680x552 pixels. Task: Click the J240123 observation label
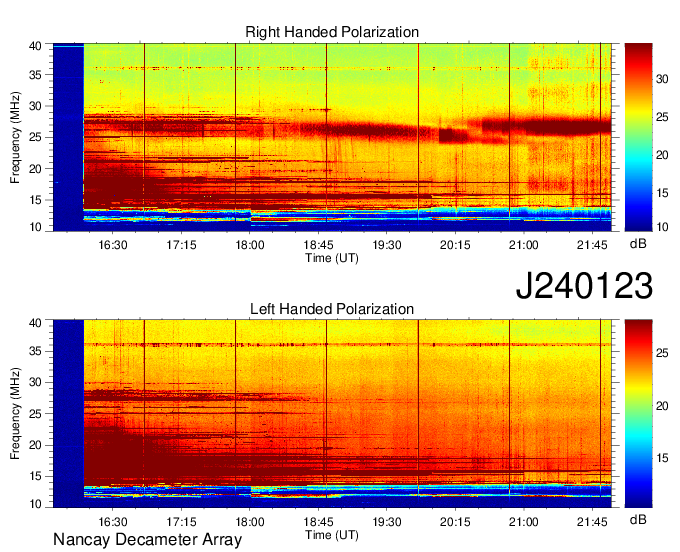tap(584, 285)
